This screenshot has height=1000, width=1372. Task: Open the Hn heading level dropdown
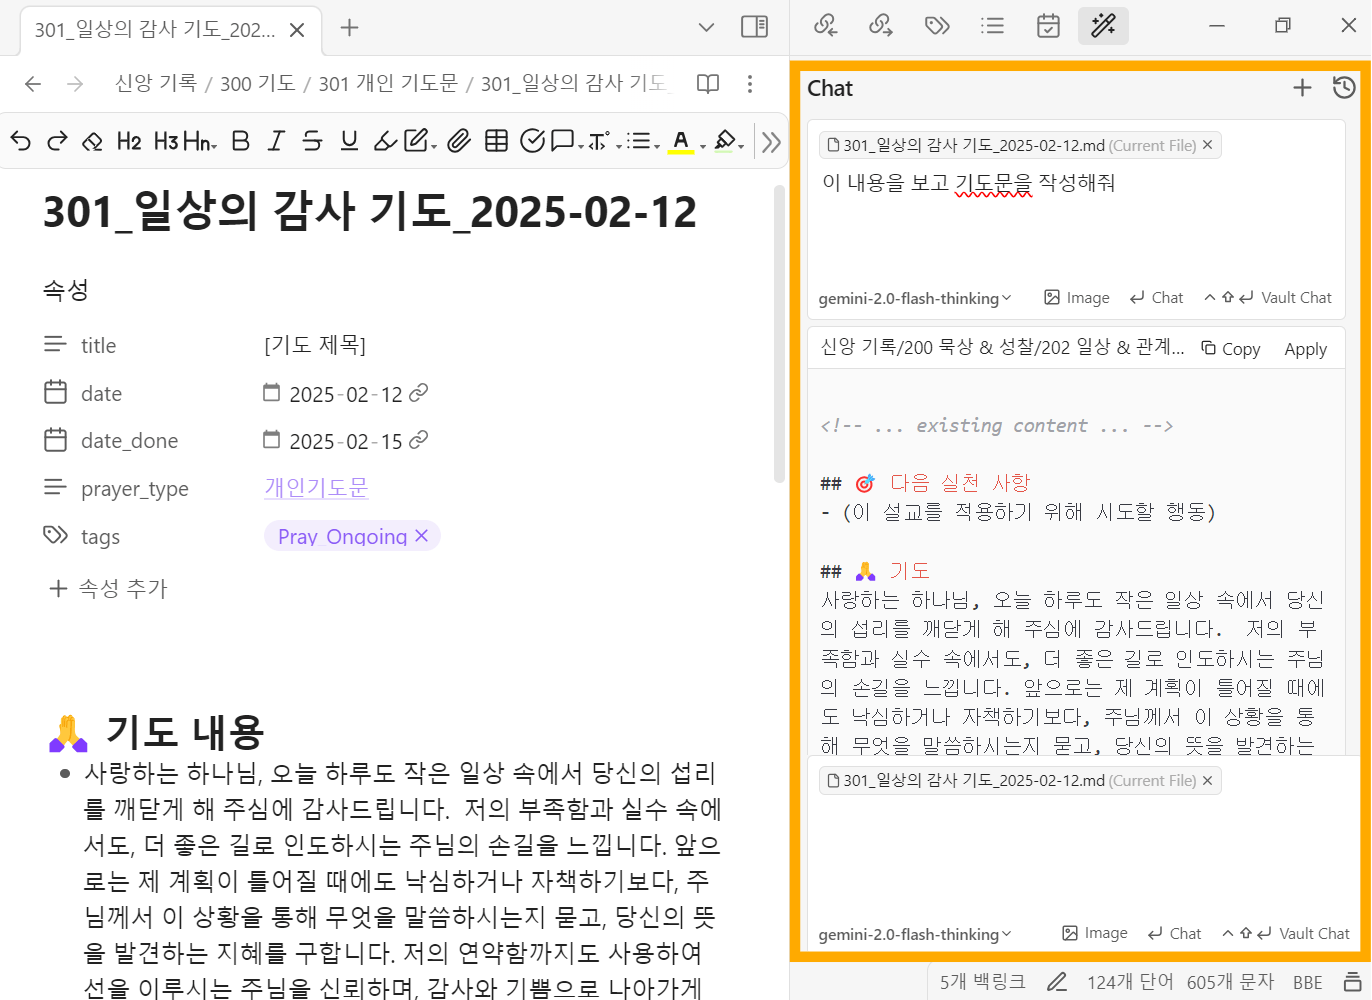click(x=200, y=141)
